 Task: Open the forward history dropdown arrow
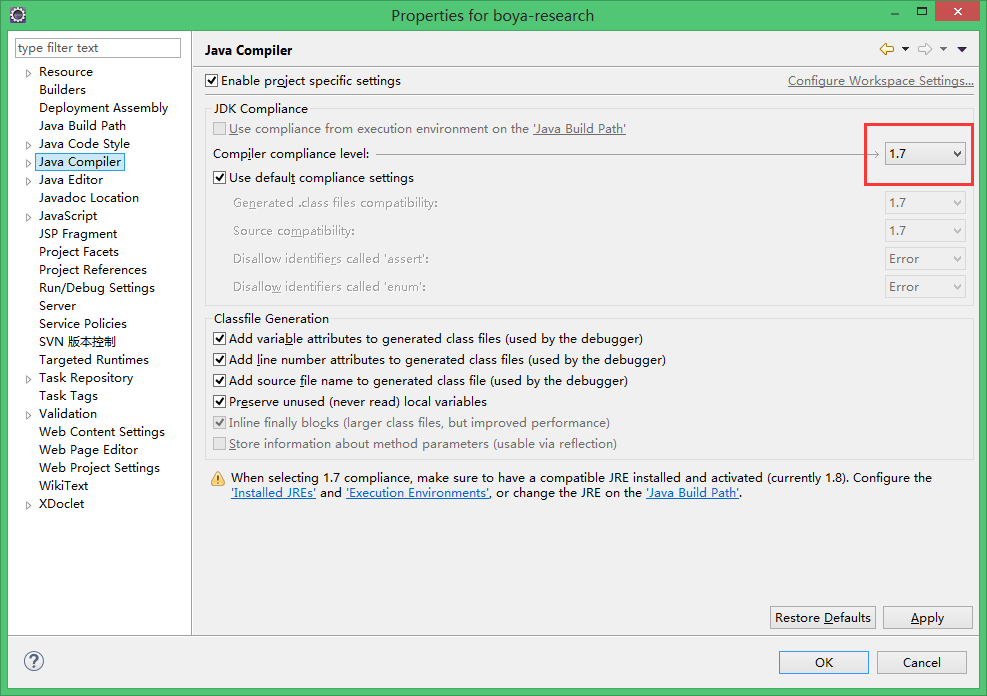point(943,49)
